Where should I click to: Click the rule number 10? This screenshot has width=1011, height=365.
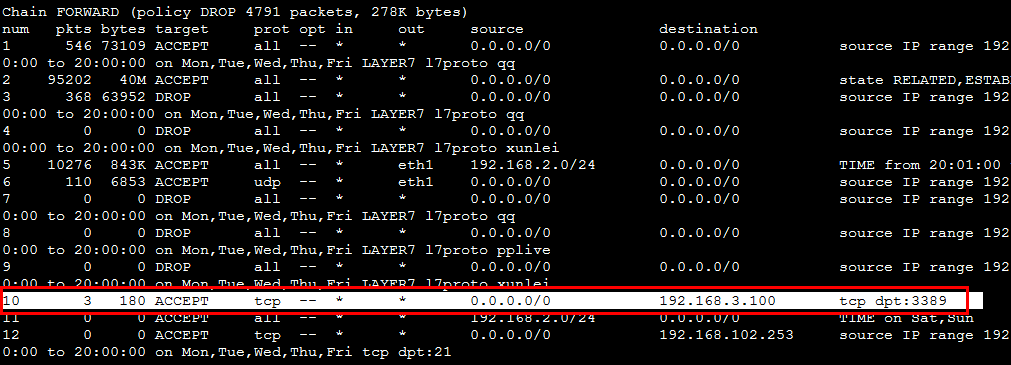(x=12, y=301)
